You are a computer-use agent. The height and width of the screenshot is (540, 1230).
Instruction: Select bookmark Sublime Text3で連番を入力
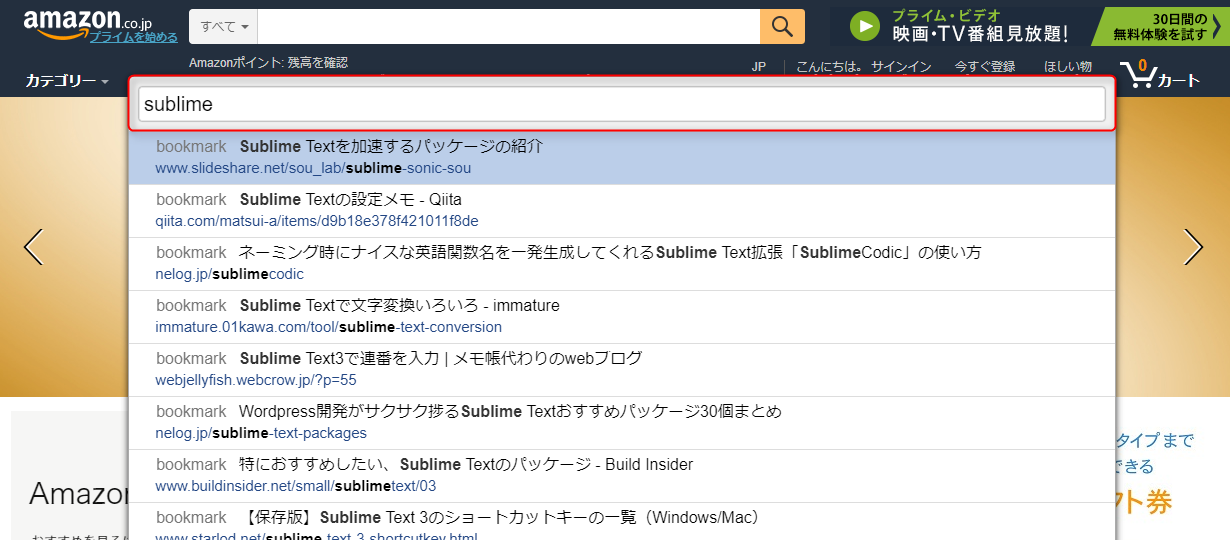click(622, 370)
